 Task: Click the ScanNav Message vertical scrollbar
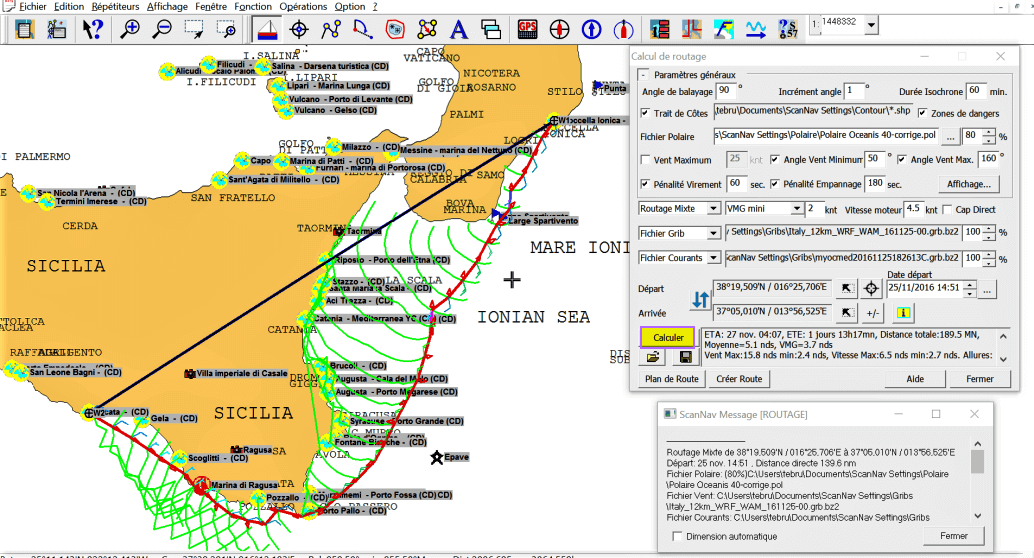coord(977,480)
